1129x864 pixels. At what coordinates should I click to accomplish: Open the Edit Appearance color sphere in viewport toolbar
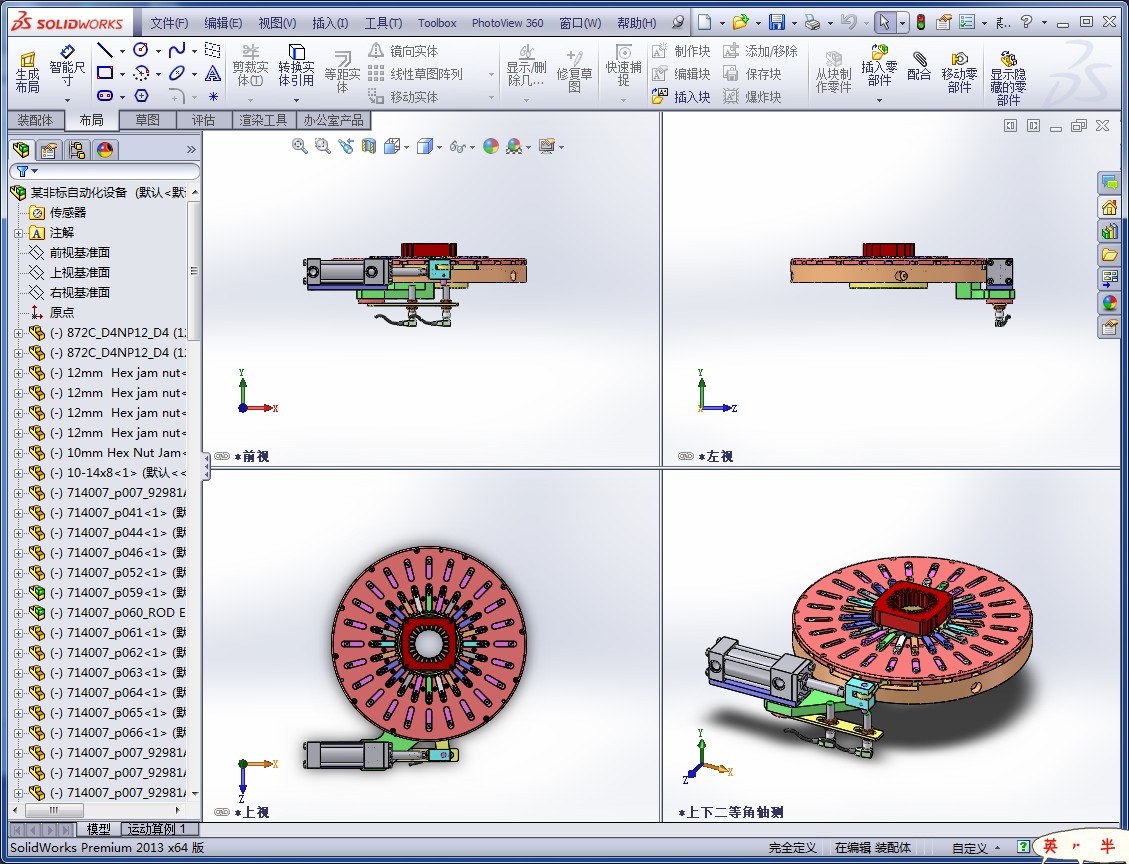click(x=491, y=146)
